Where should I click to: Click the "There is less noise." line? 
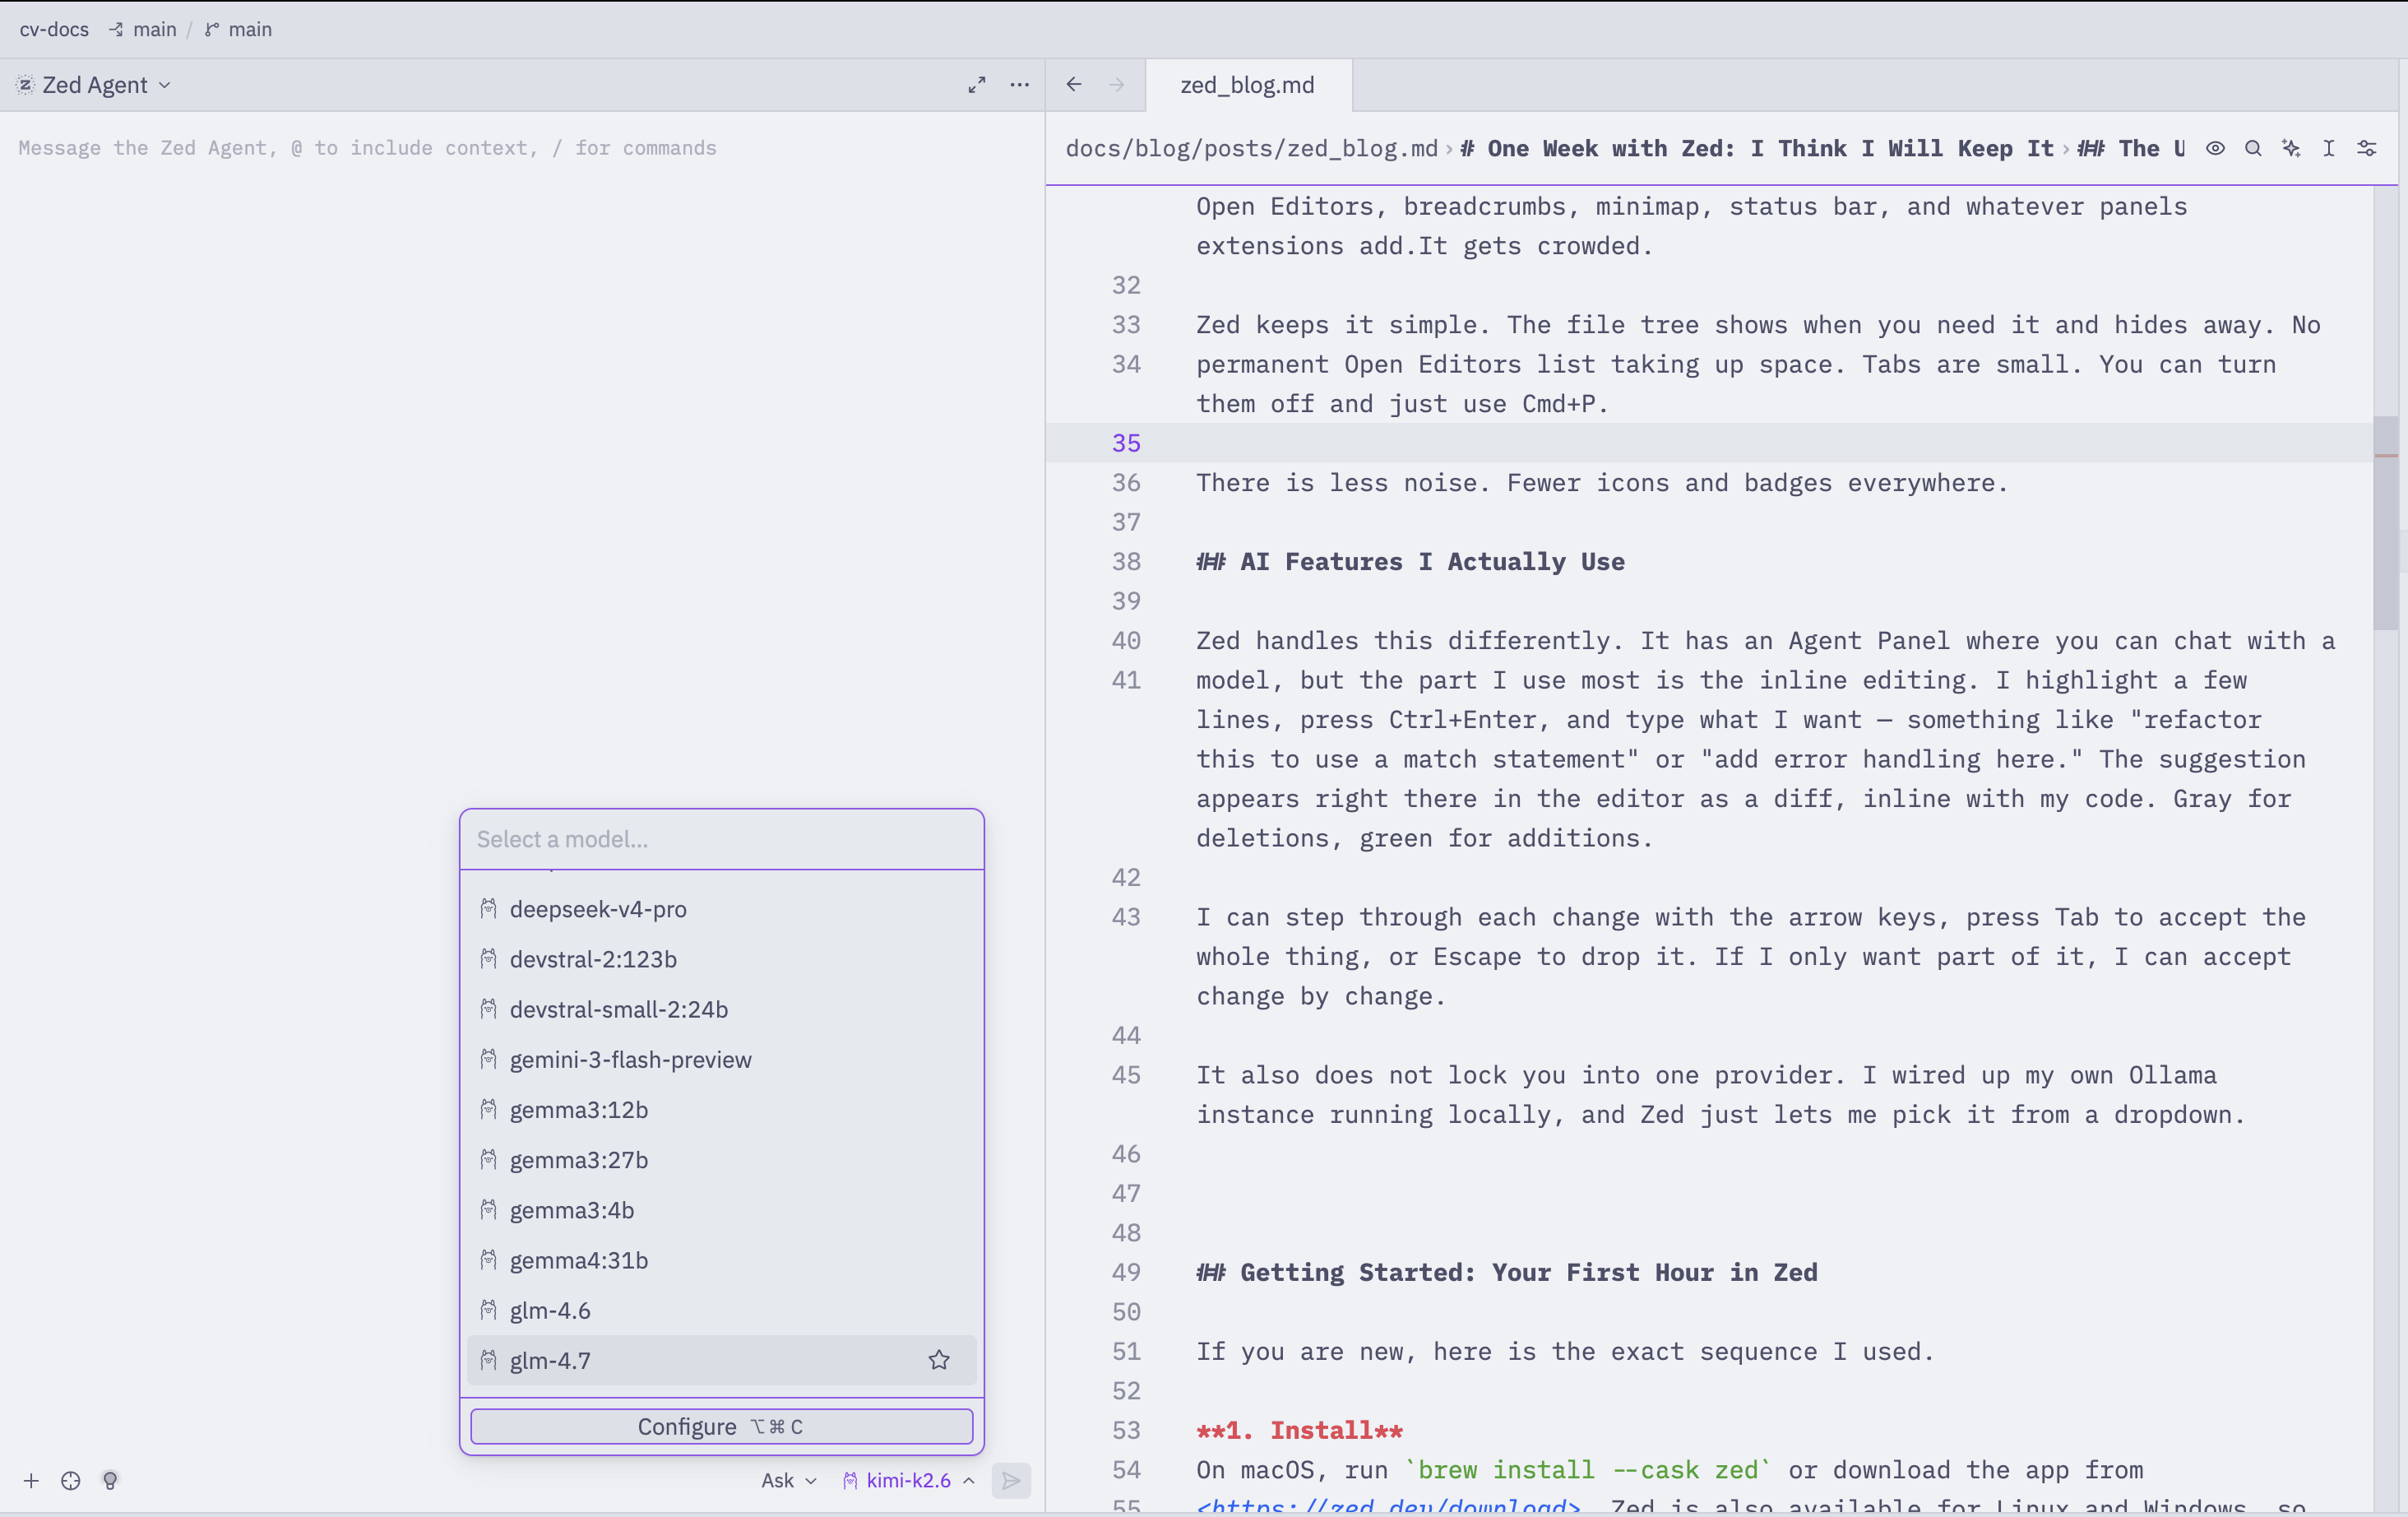coord(1601,483)
